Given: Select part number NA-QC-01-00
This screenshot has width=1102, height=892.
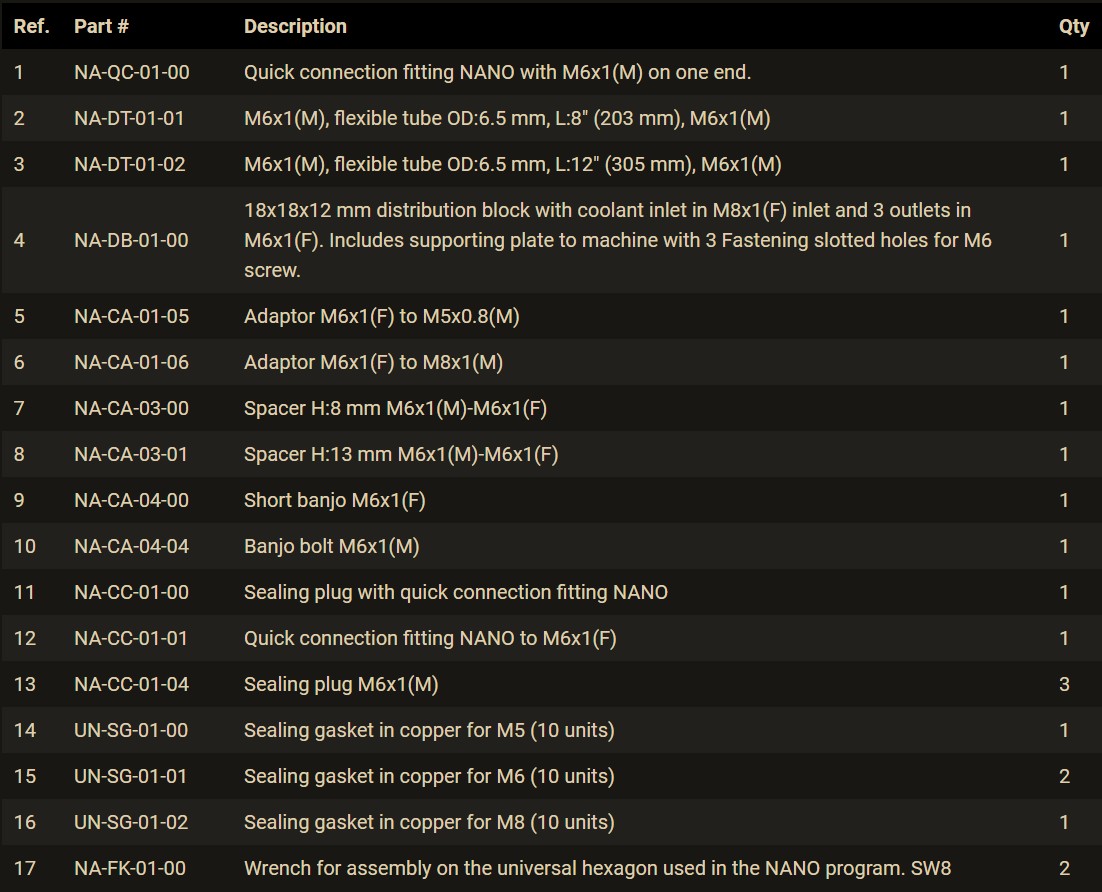Looking at the screenshot, I should tap(131, 72).
